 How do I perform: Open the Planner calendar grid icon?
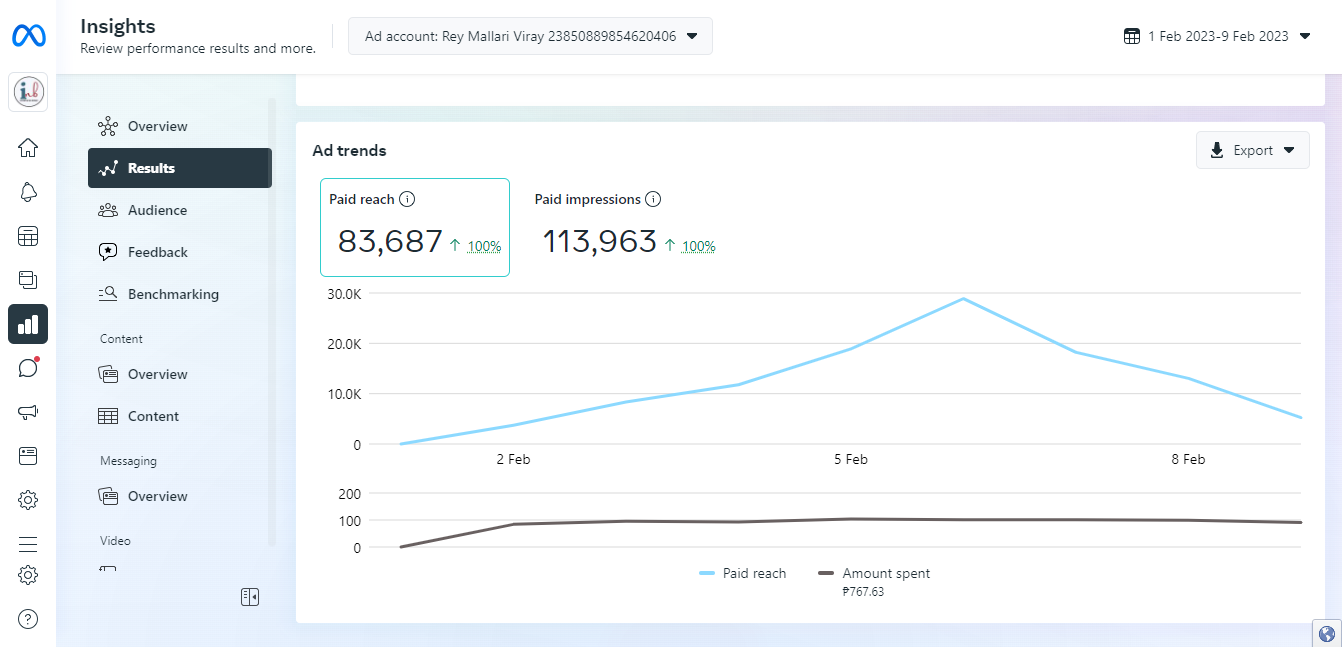click(x=28, y=236)
